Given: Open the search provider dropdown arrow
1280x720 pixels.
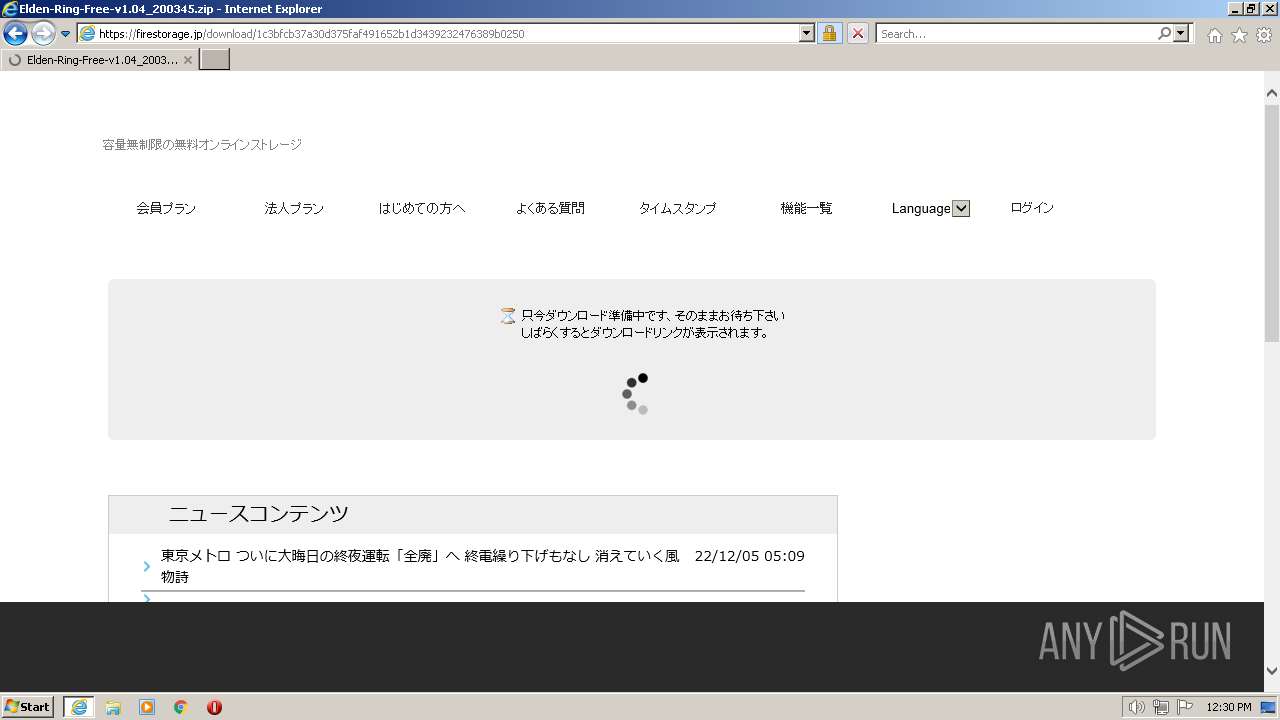Looking at the screenshot, I should coord(1182,33).
